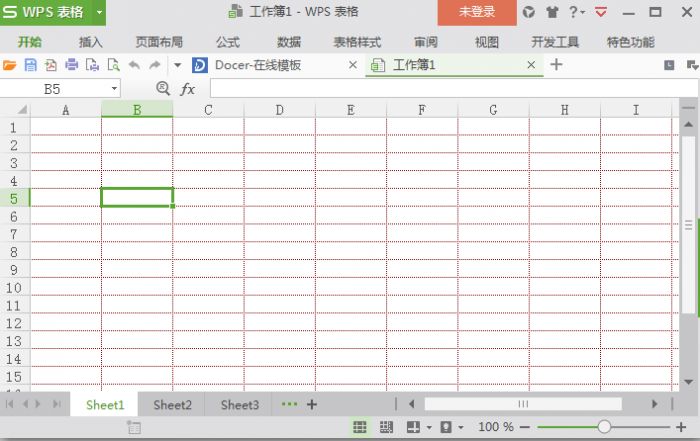Go to the next sheet arrow

point(38,404)
